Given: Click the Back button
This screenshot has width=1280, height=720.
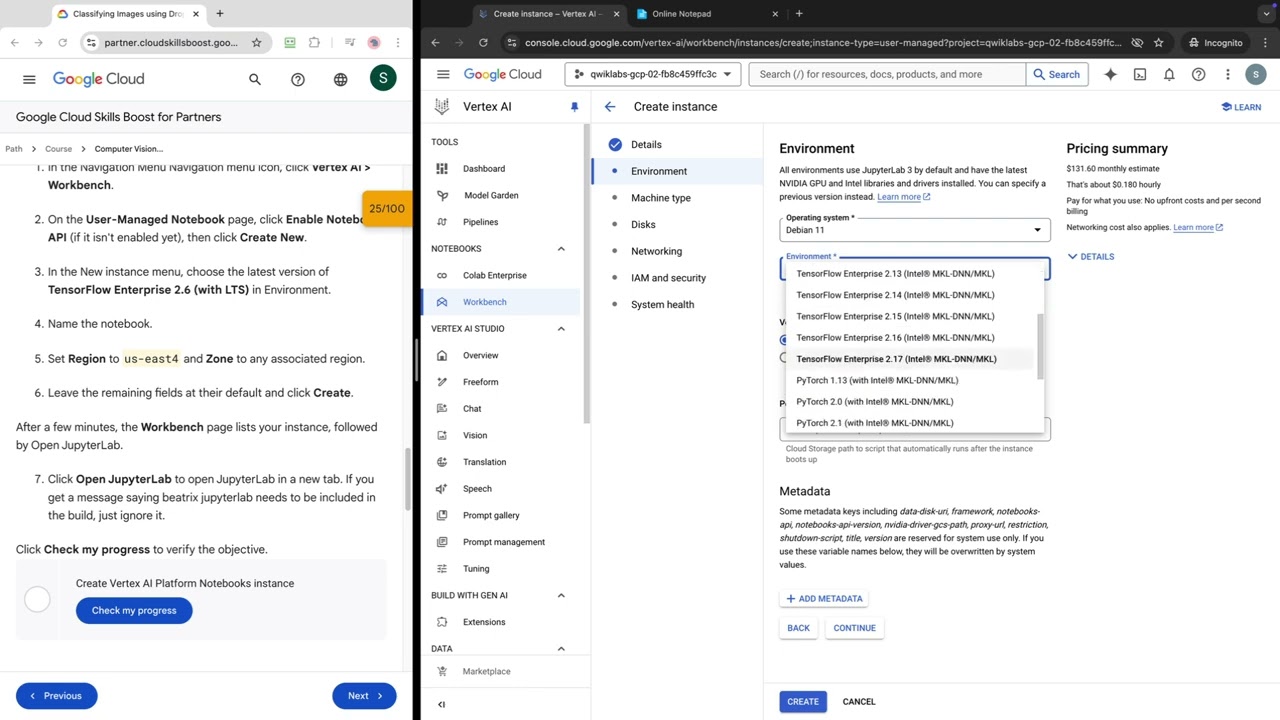Looking at the screenshot, I should pyautogui.click(x=798, y=628).
